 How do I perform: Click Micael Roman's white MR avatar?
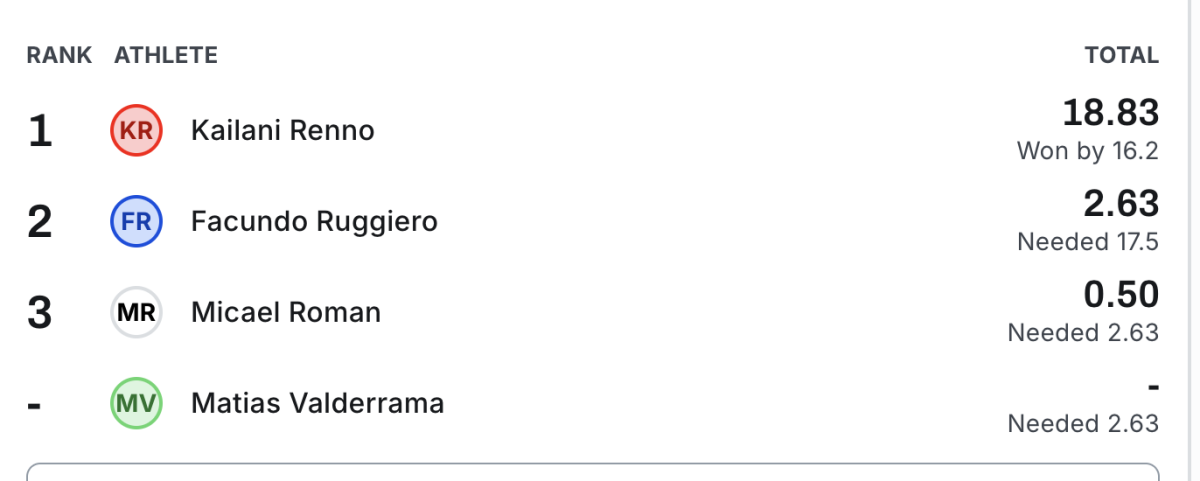(135, 313)
